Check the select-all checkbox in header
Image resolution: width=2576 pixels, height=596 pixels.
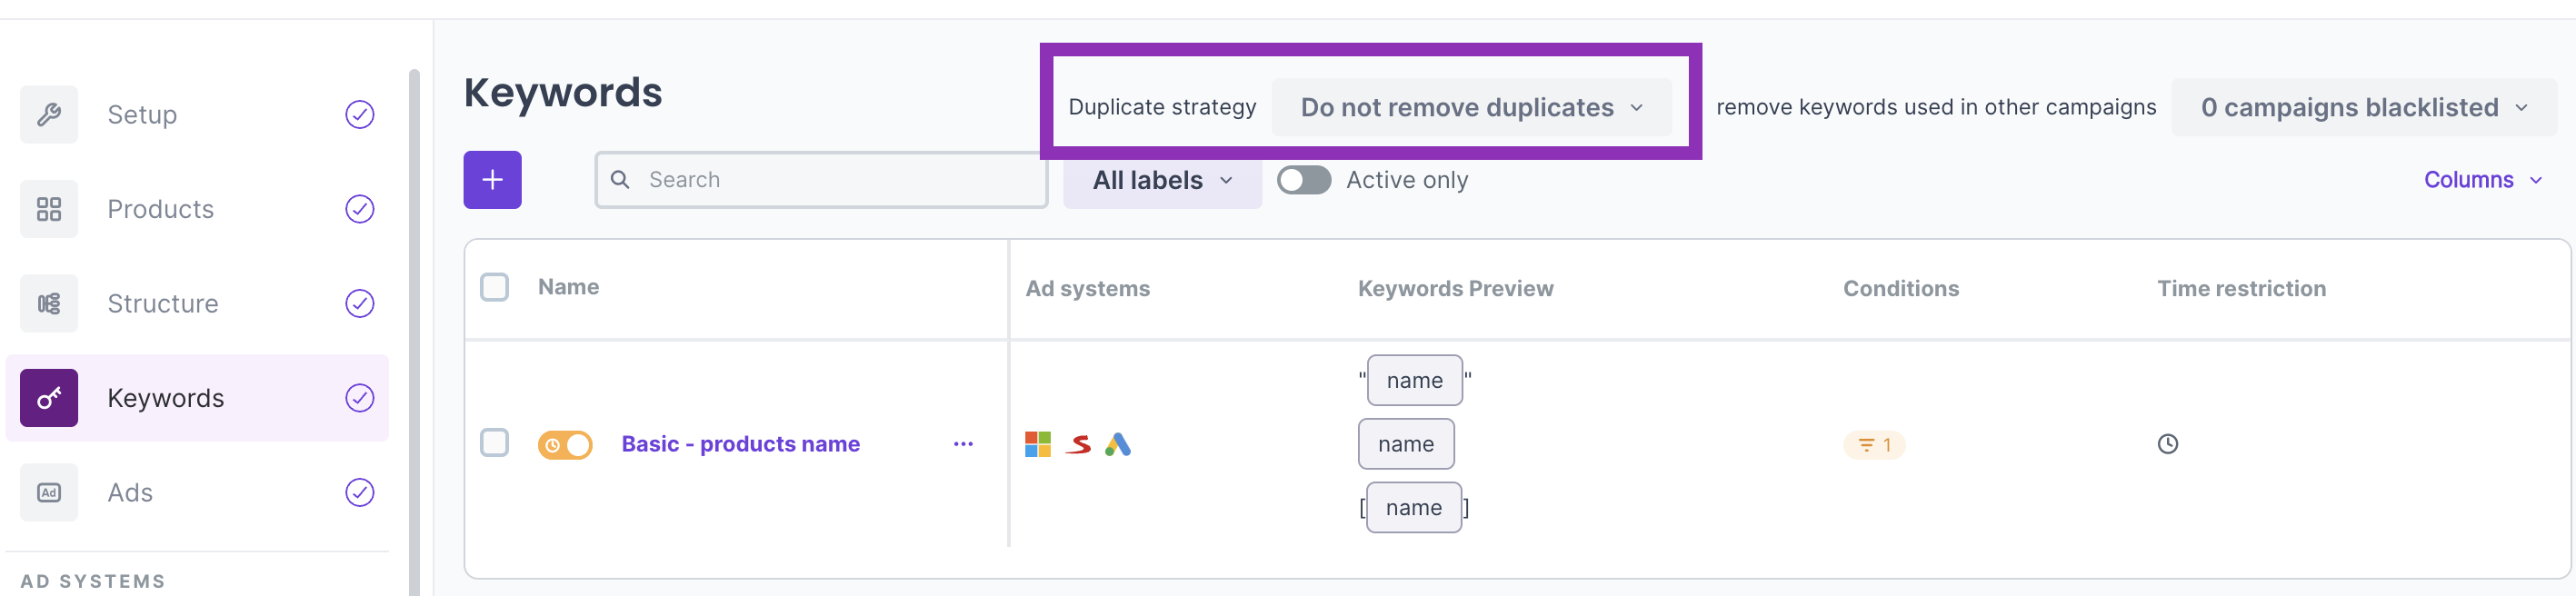(494, 288)
